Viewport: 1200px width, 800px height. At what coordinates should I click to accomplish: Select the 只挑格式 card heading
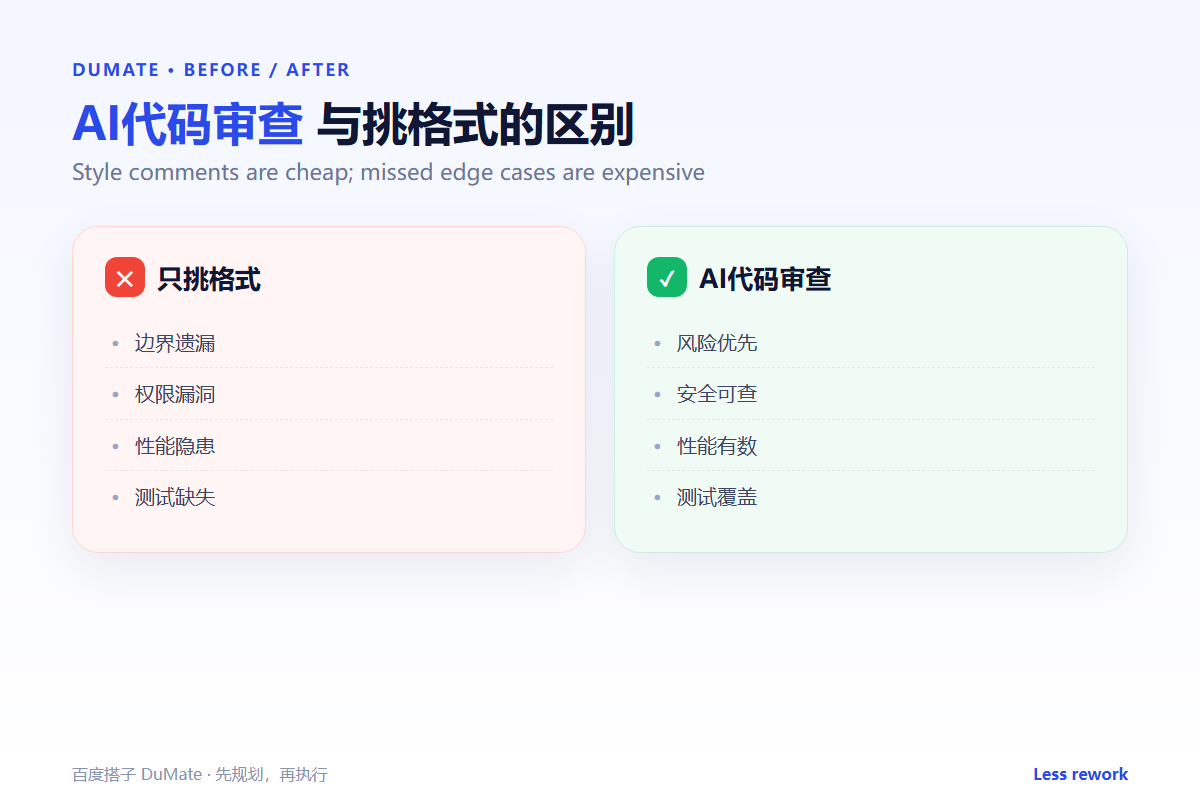click(209, 279)
